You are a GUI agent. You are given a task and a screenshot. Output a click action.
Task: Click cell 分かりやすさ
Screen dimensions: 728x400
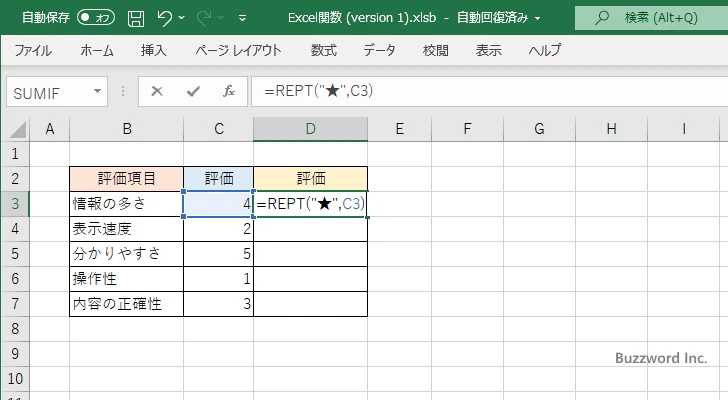coord(127,254)
